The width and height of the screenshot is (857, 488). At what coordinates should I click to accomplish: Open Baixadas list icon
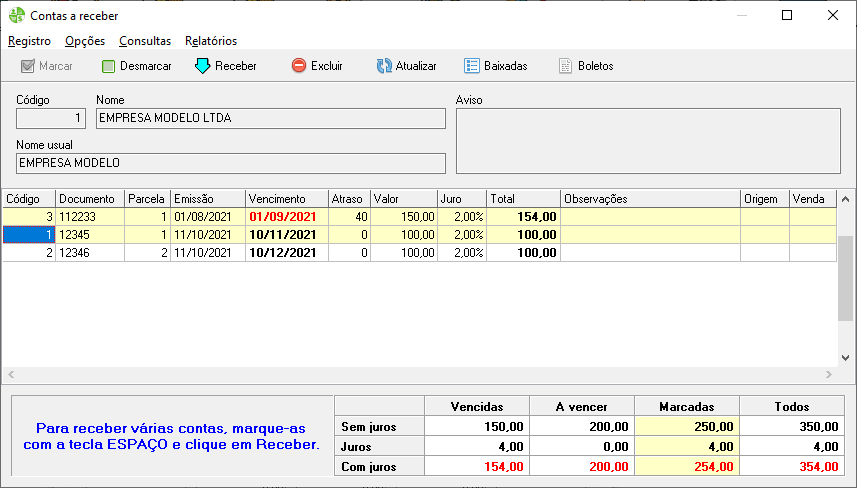[x=472, y=66]
